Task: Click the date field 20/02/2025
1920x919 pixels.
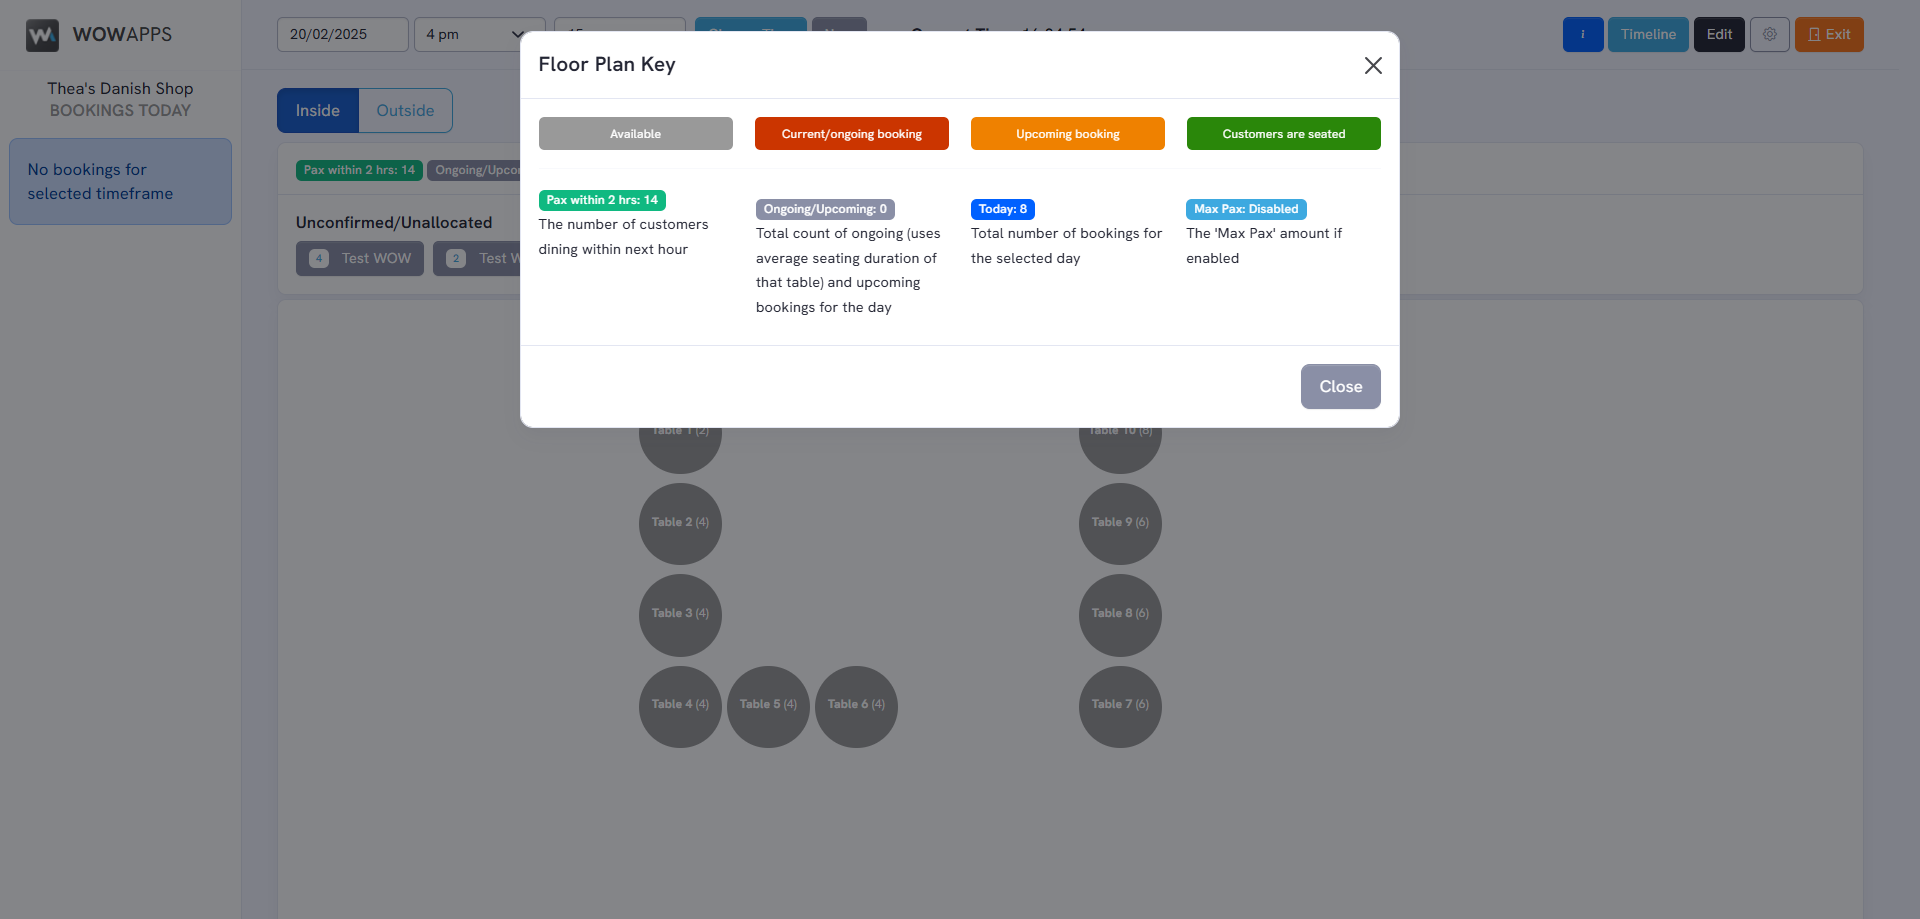Action: pos(342,35)
